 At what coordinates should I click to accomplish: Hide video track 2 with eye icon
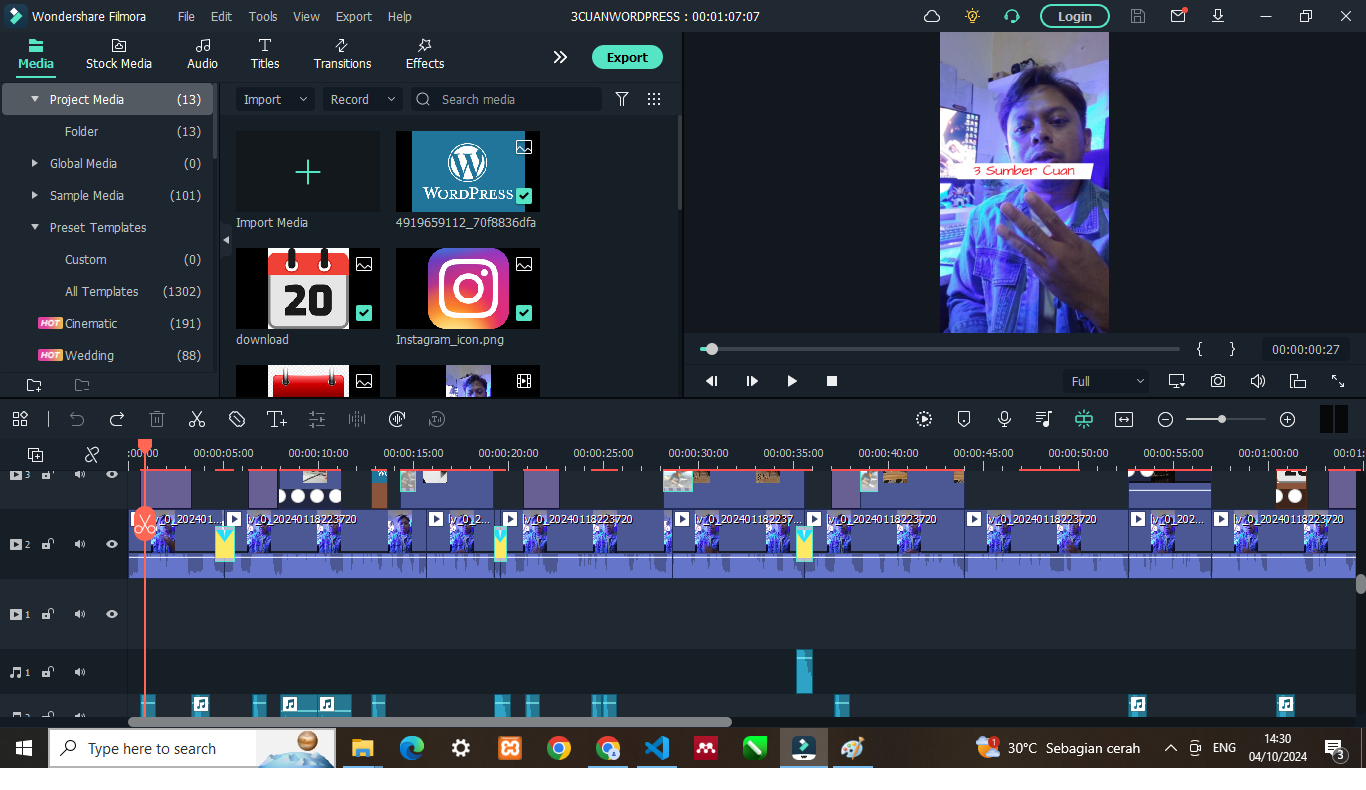pyautogui.click(x=112, y=544)
